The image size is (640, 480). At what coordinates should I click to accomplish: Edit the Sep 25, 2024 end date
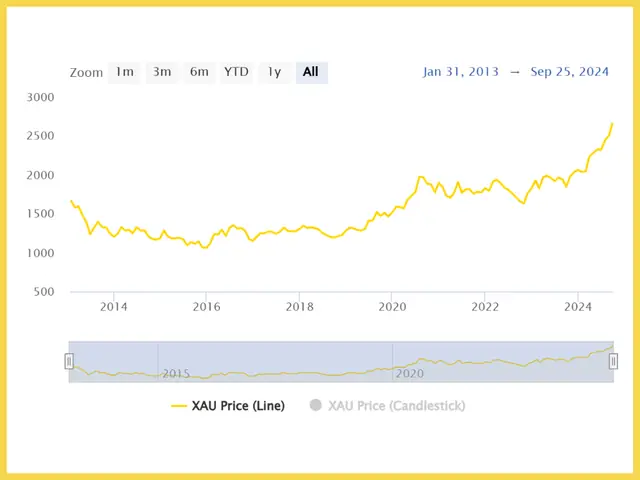tap(569, 72)
